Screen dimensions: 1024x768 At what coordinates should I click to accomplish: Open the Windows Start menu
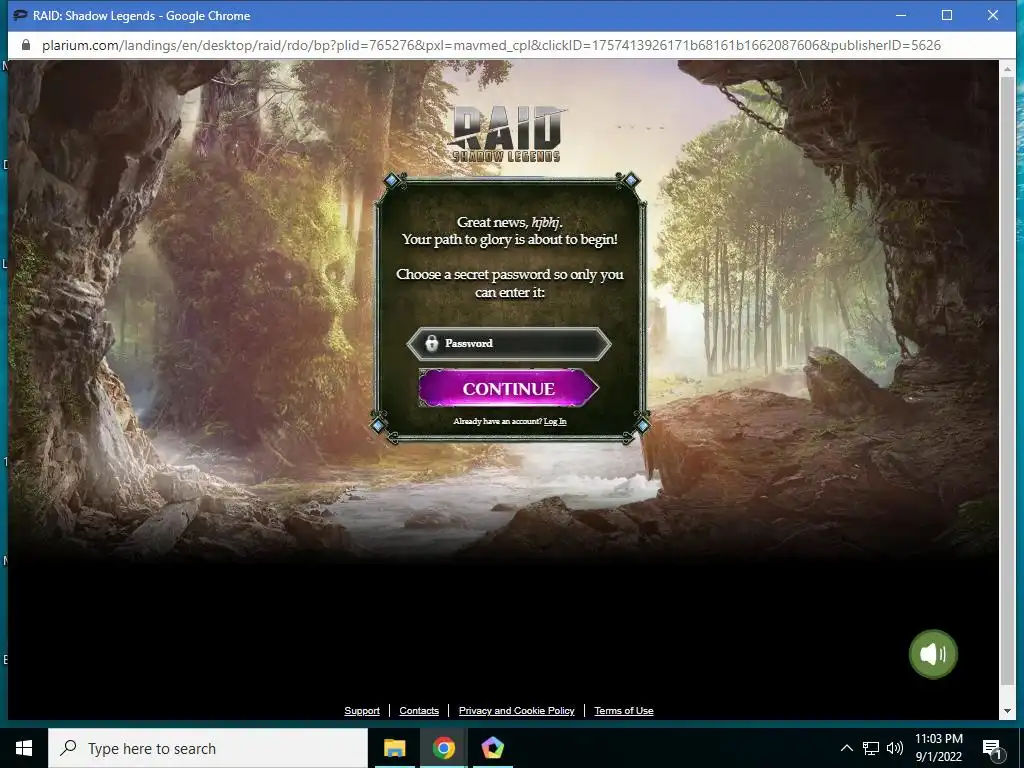[24, 748]
